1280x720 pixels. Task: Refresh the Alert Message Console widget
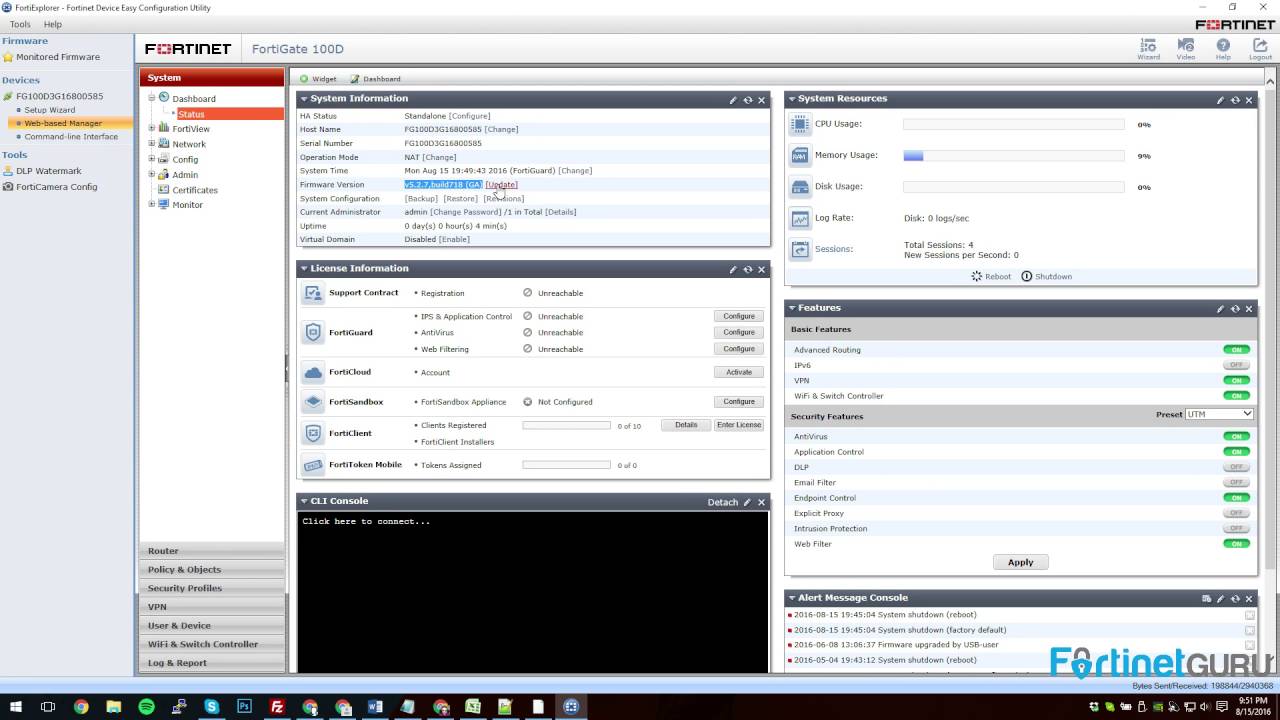coord(1235,598)
